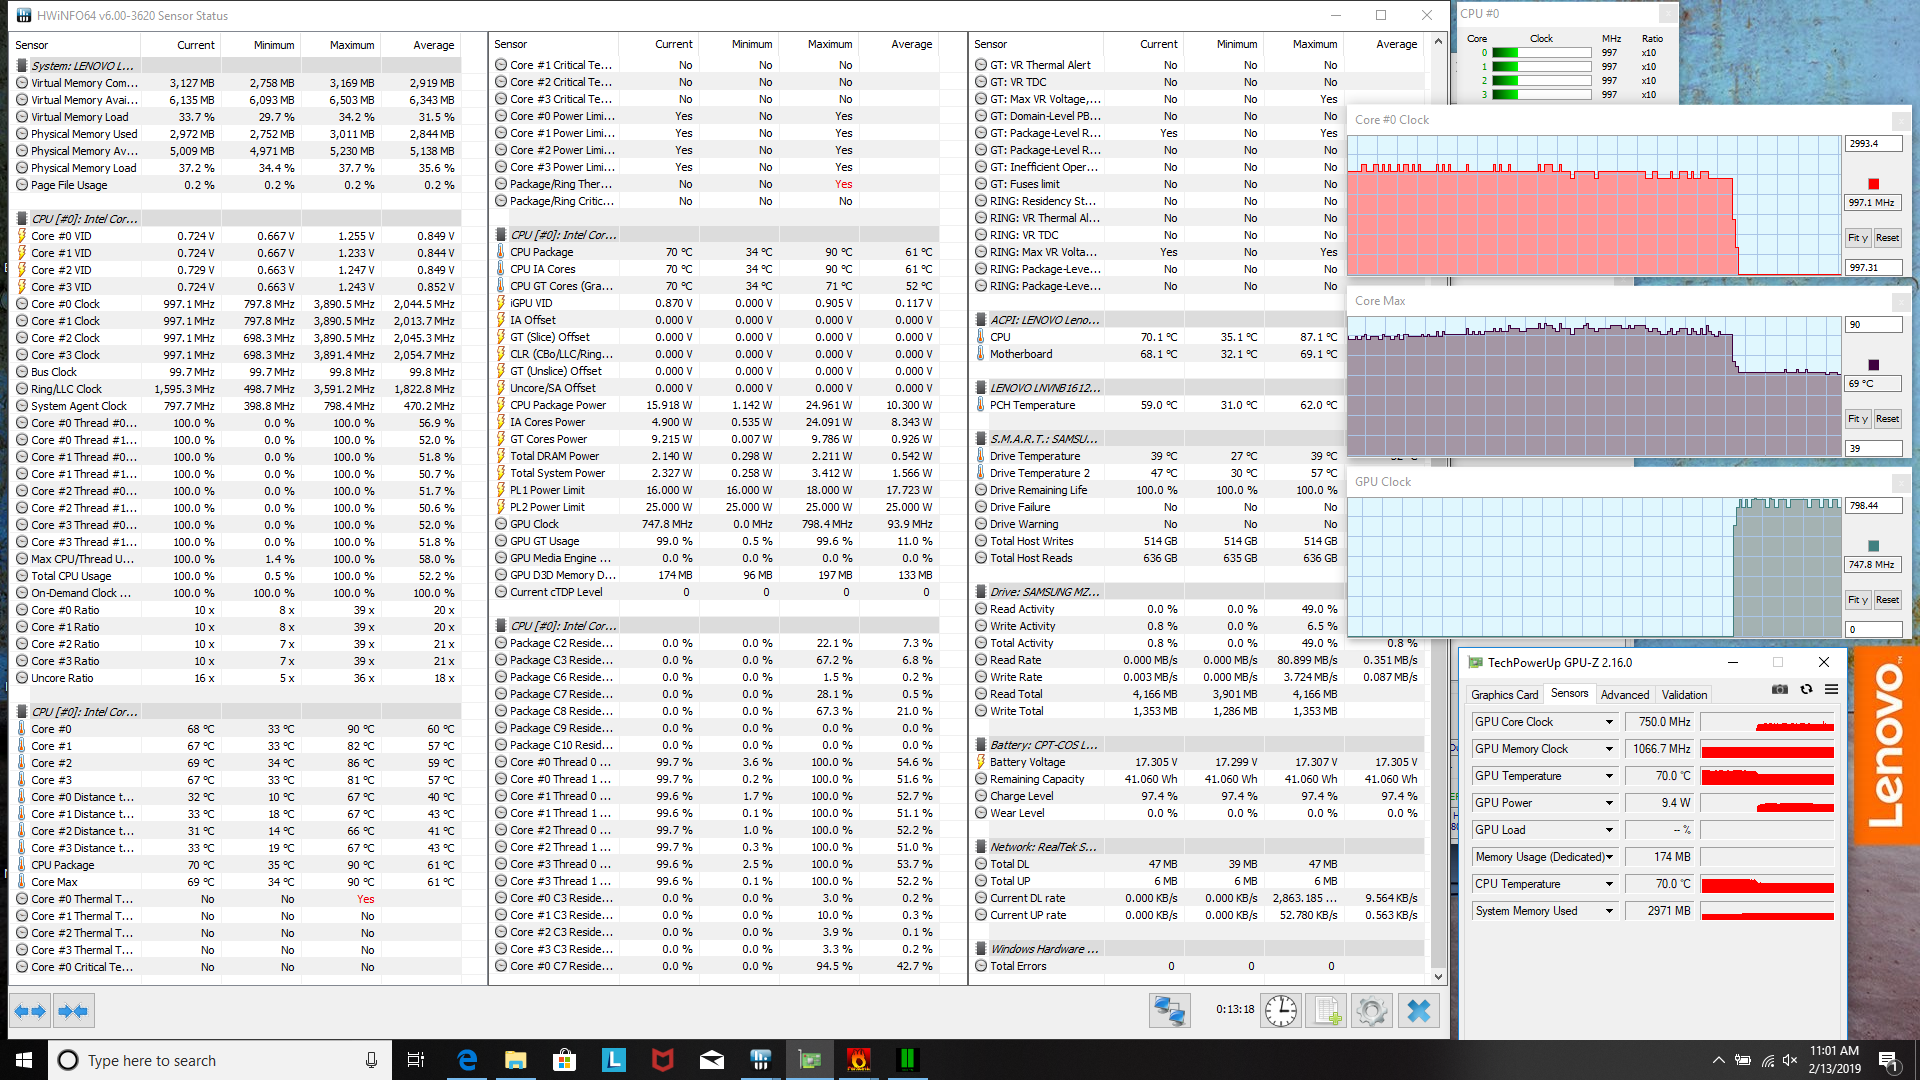Viewport: 1920px width, 1080px height.
Task: Switch to GPU-Z taskbar icon
Action: click(x=810, y=1060)
